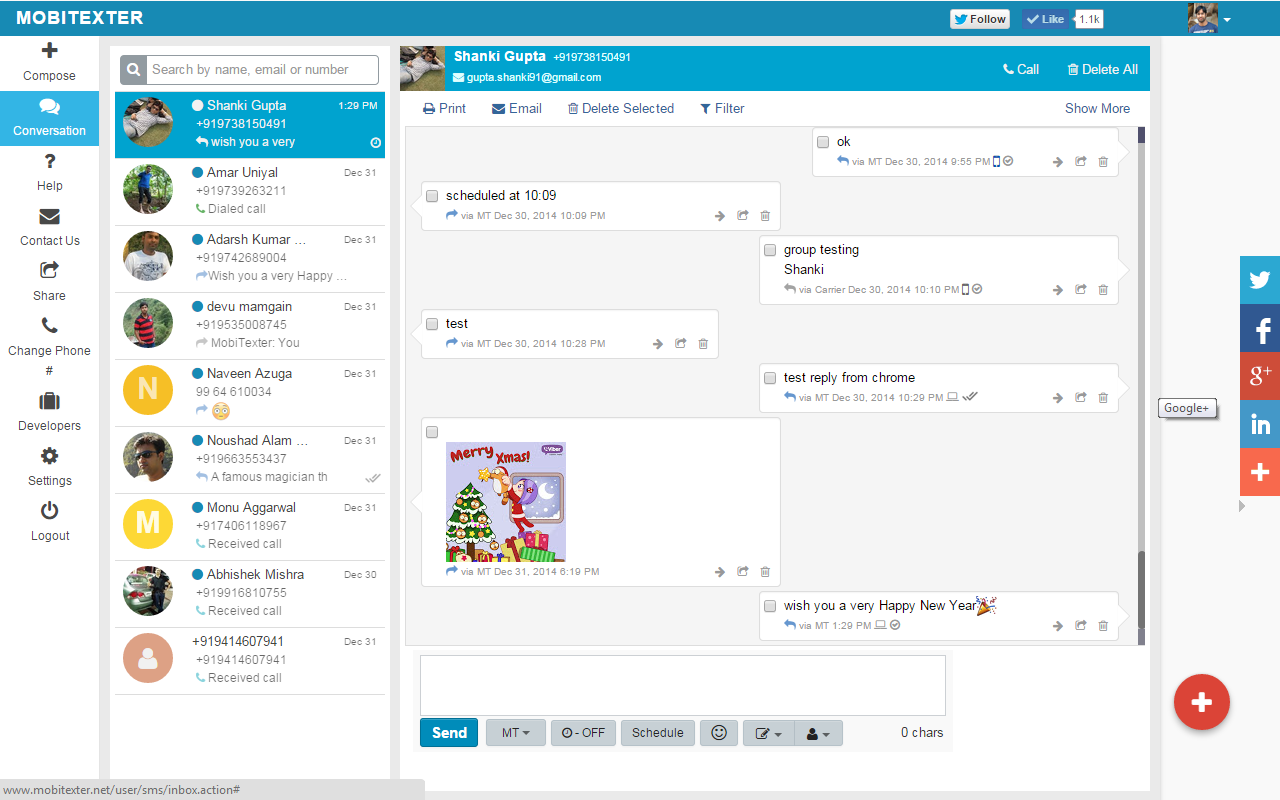Open Developers briefcase icon
This screenshot has height=800, width=1280.
[x=49, y=401]
